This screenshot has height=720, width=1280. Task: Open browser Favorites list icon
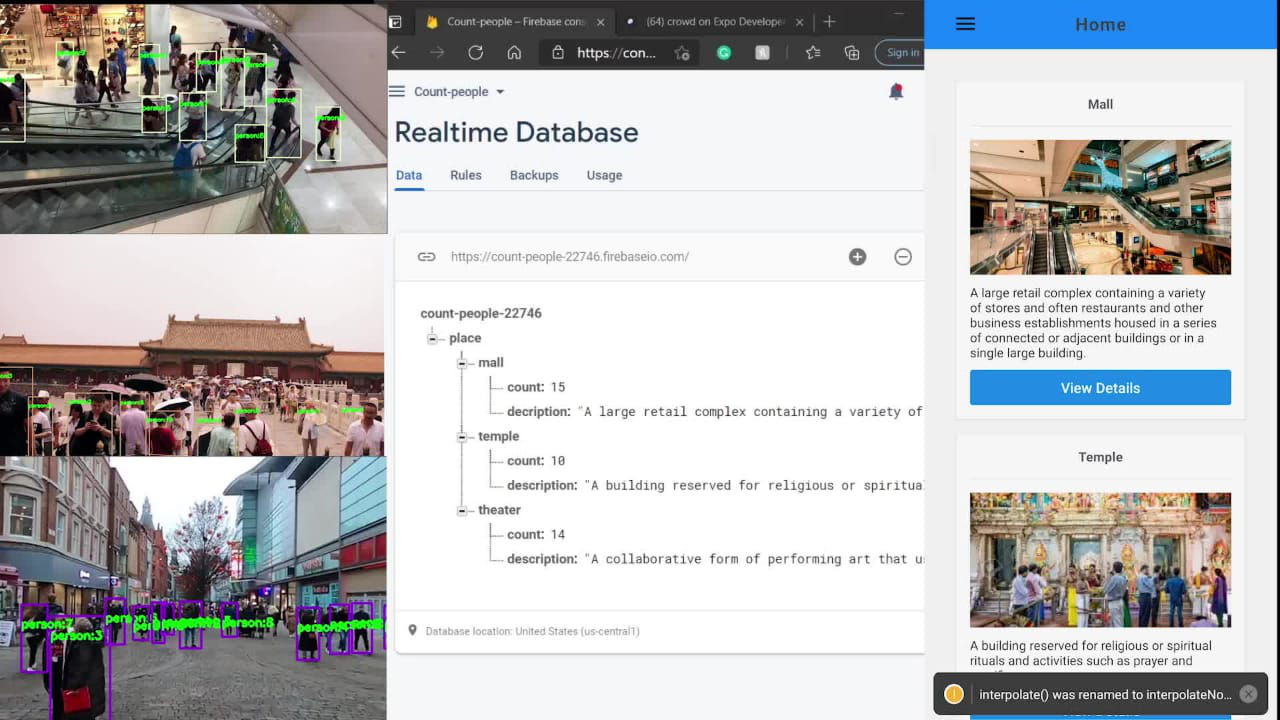(x=813, y=53)
